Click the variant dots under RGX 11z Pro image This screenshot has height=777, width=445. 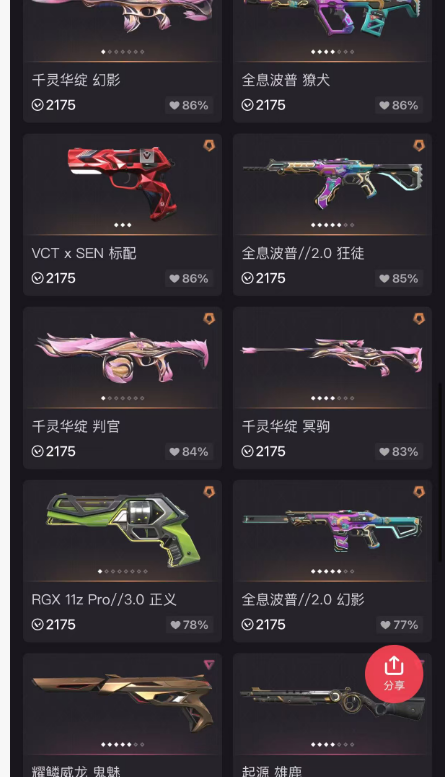point(122,571)
